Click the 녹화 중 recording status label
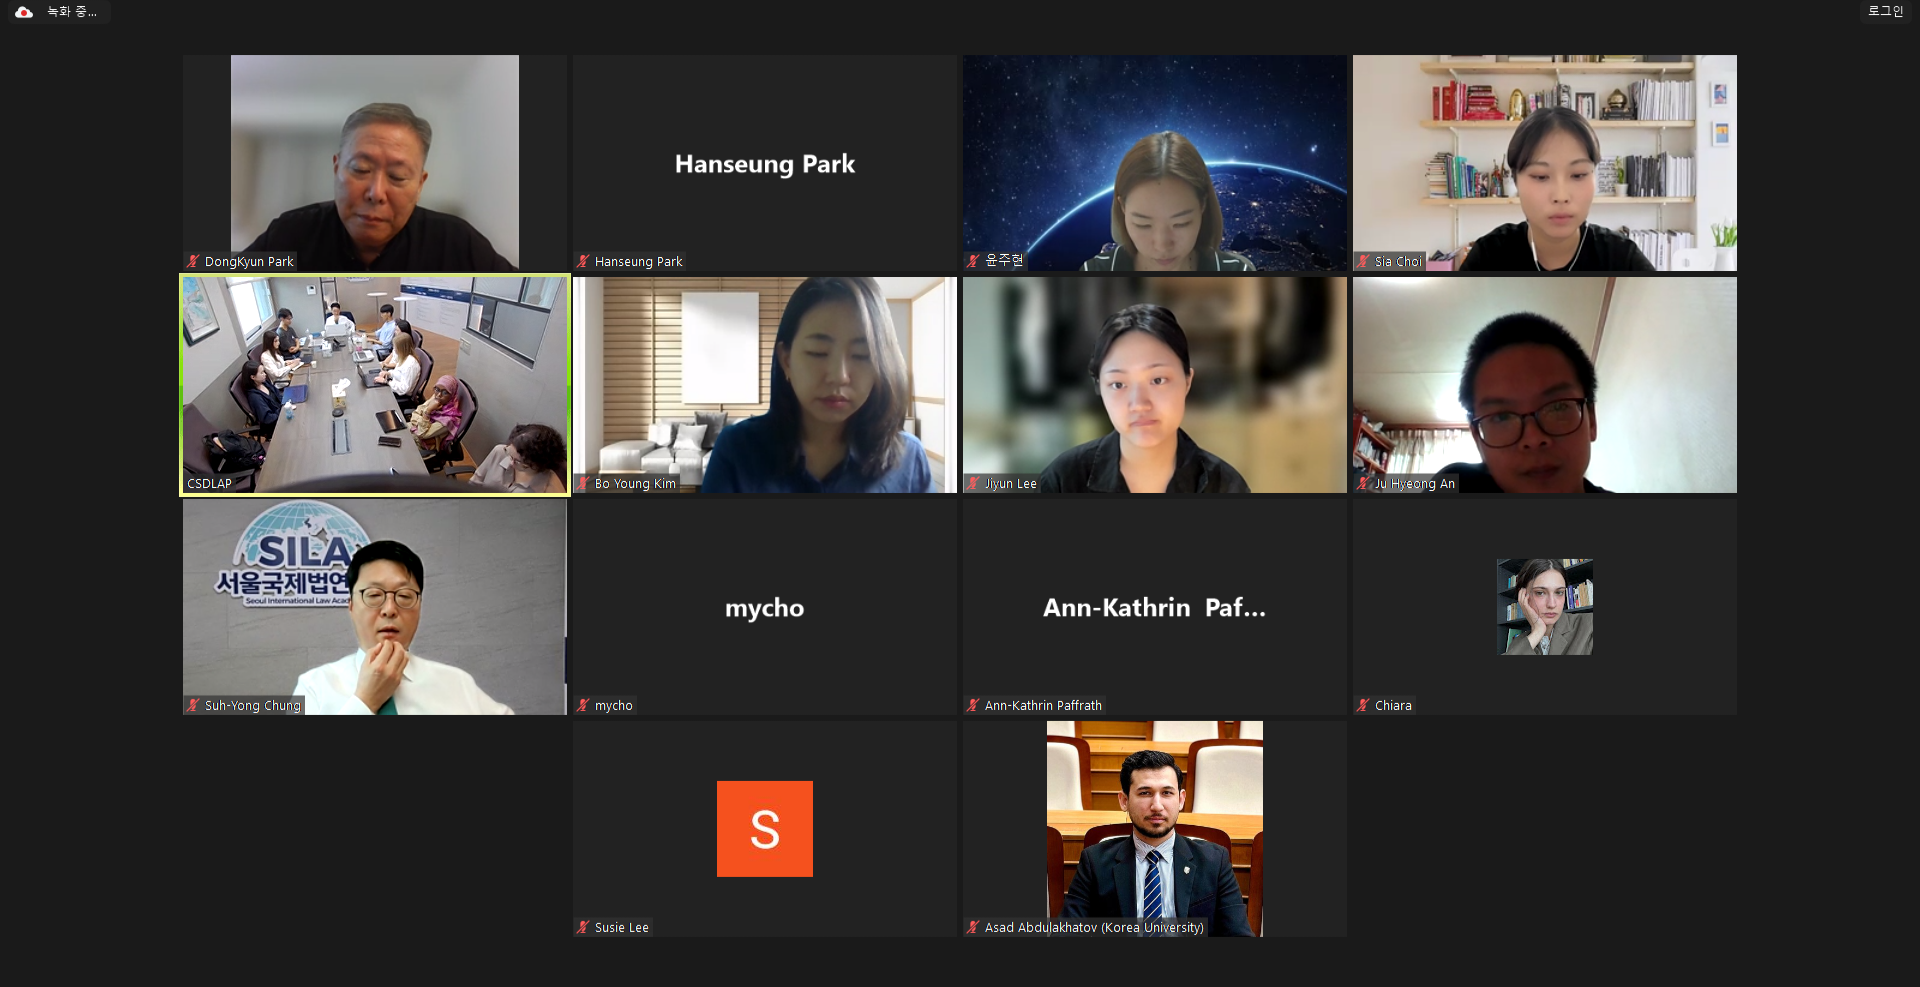The height and width of the screenshot is (987, 1920). tap(72, 12)
